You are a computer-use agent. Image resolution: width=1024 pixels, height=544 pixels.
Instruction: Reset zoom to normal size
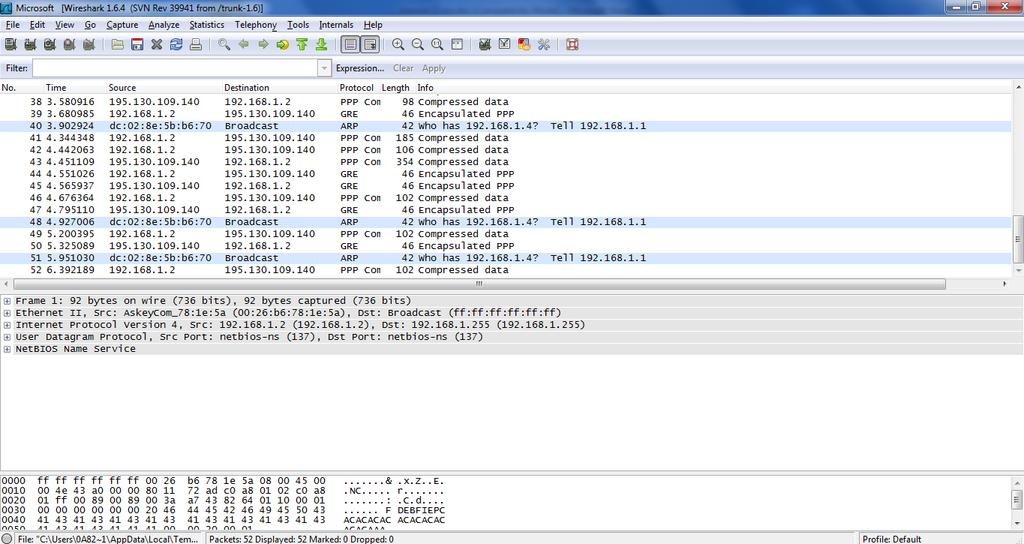coord(437,44)
